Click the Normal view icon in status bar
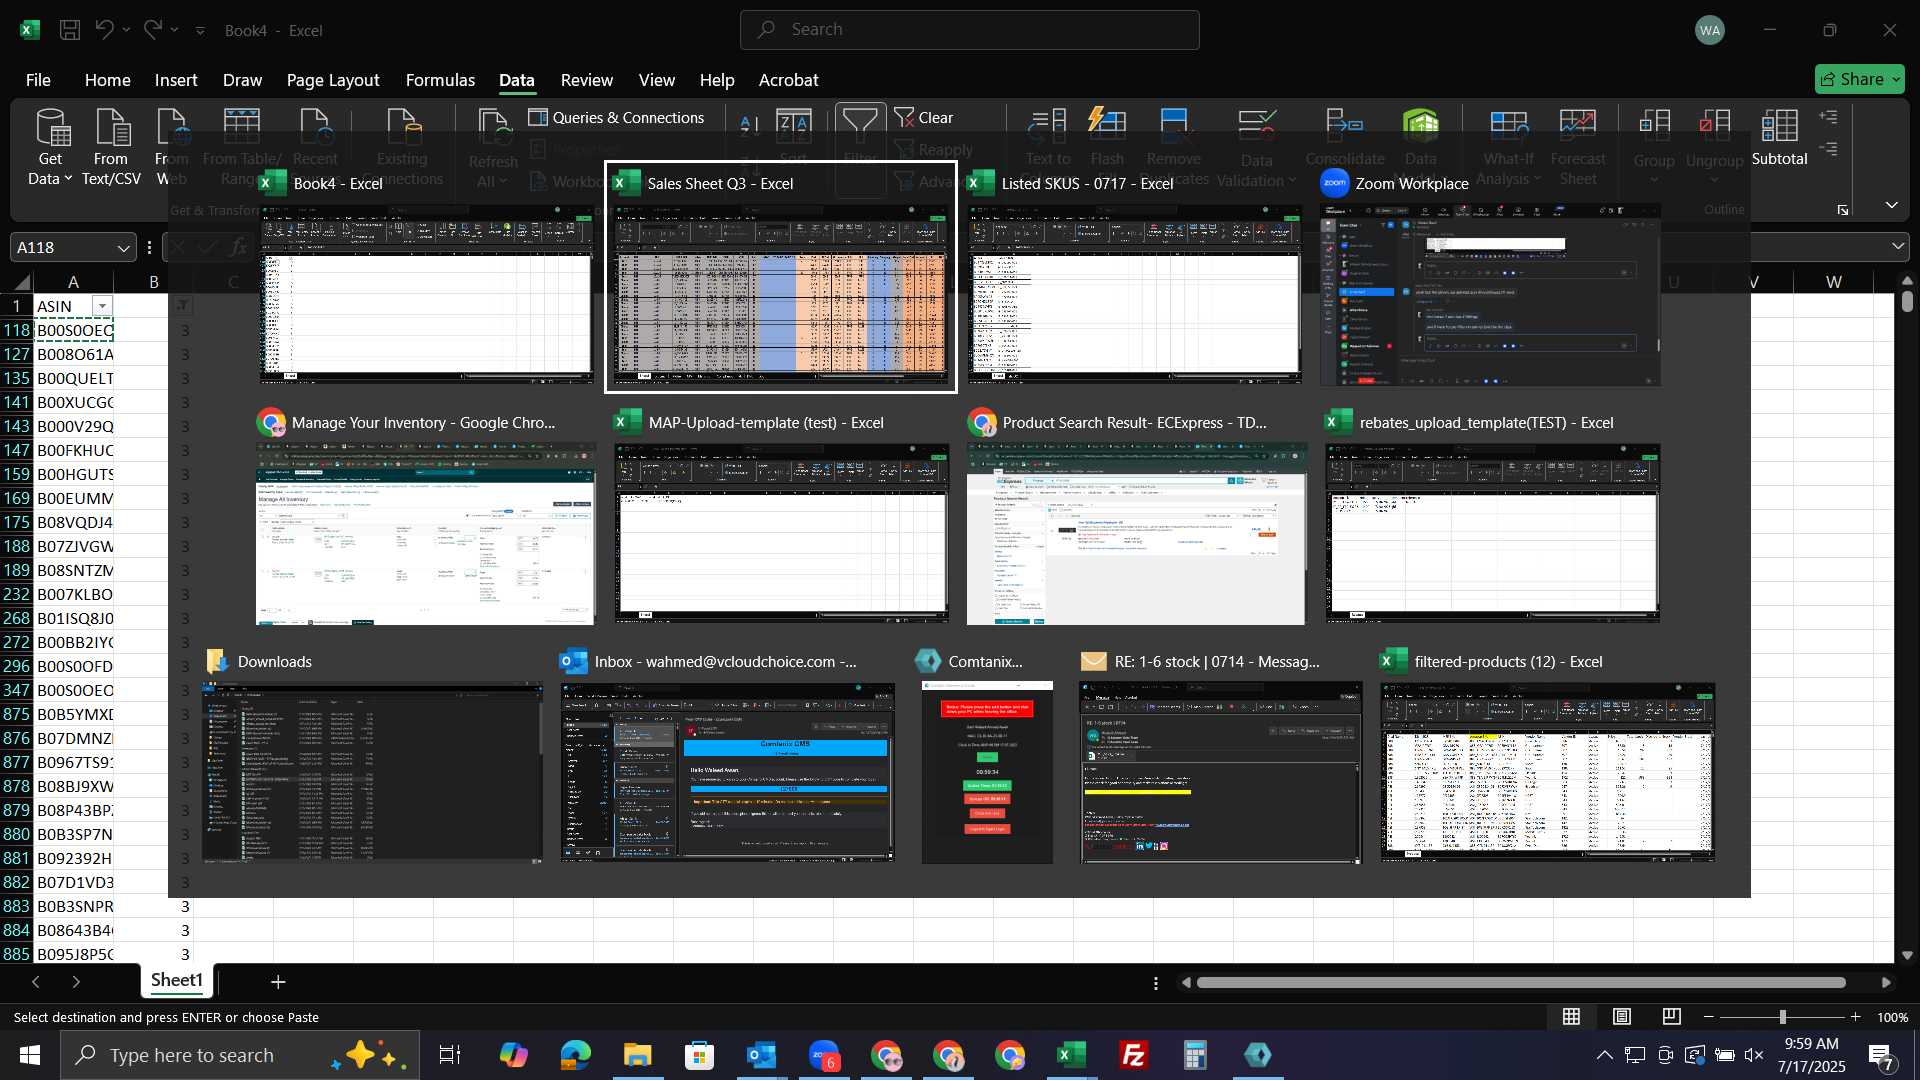This screenshot has width=1920, height=1080. [1572, 1017]
